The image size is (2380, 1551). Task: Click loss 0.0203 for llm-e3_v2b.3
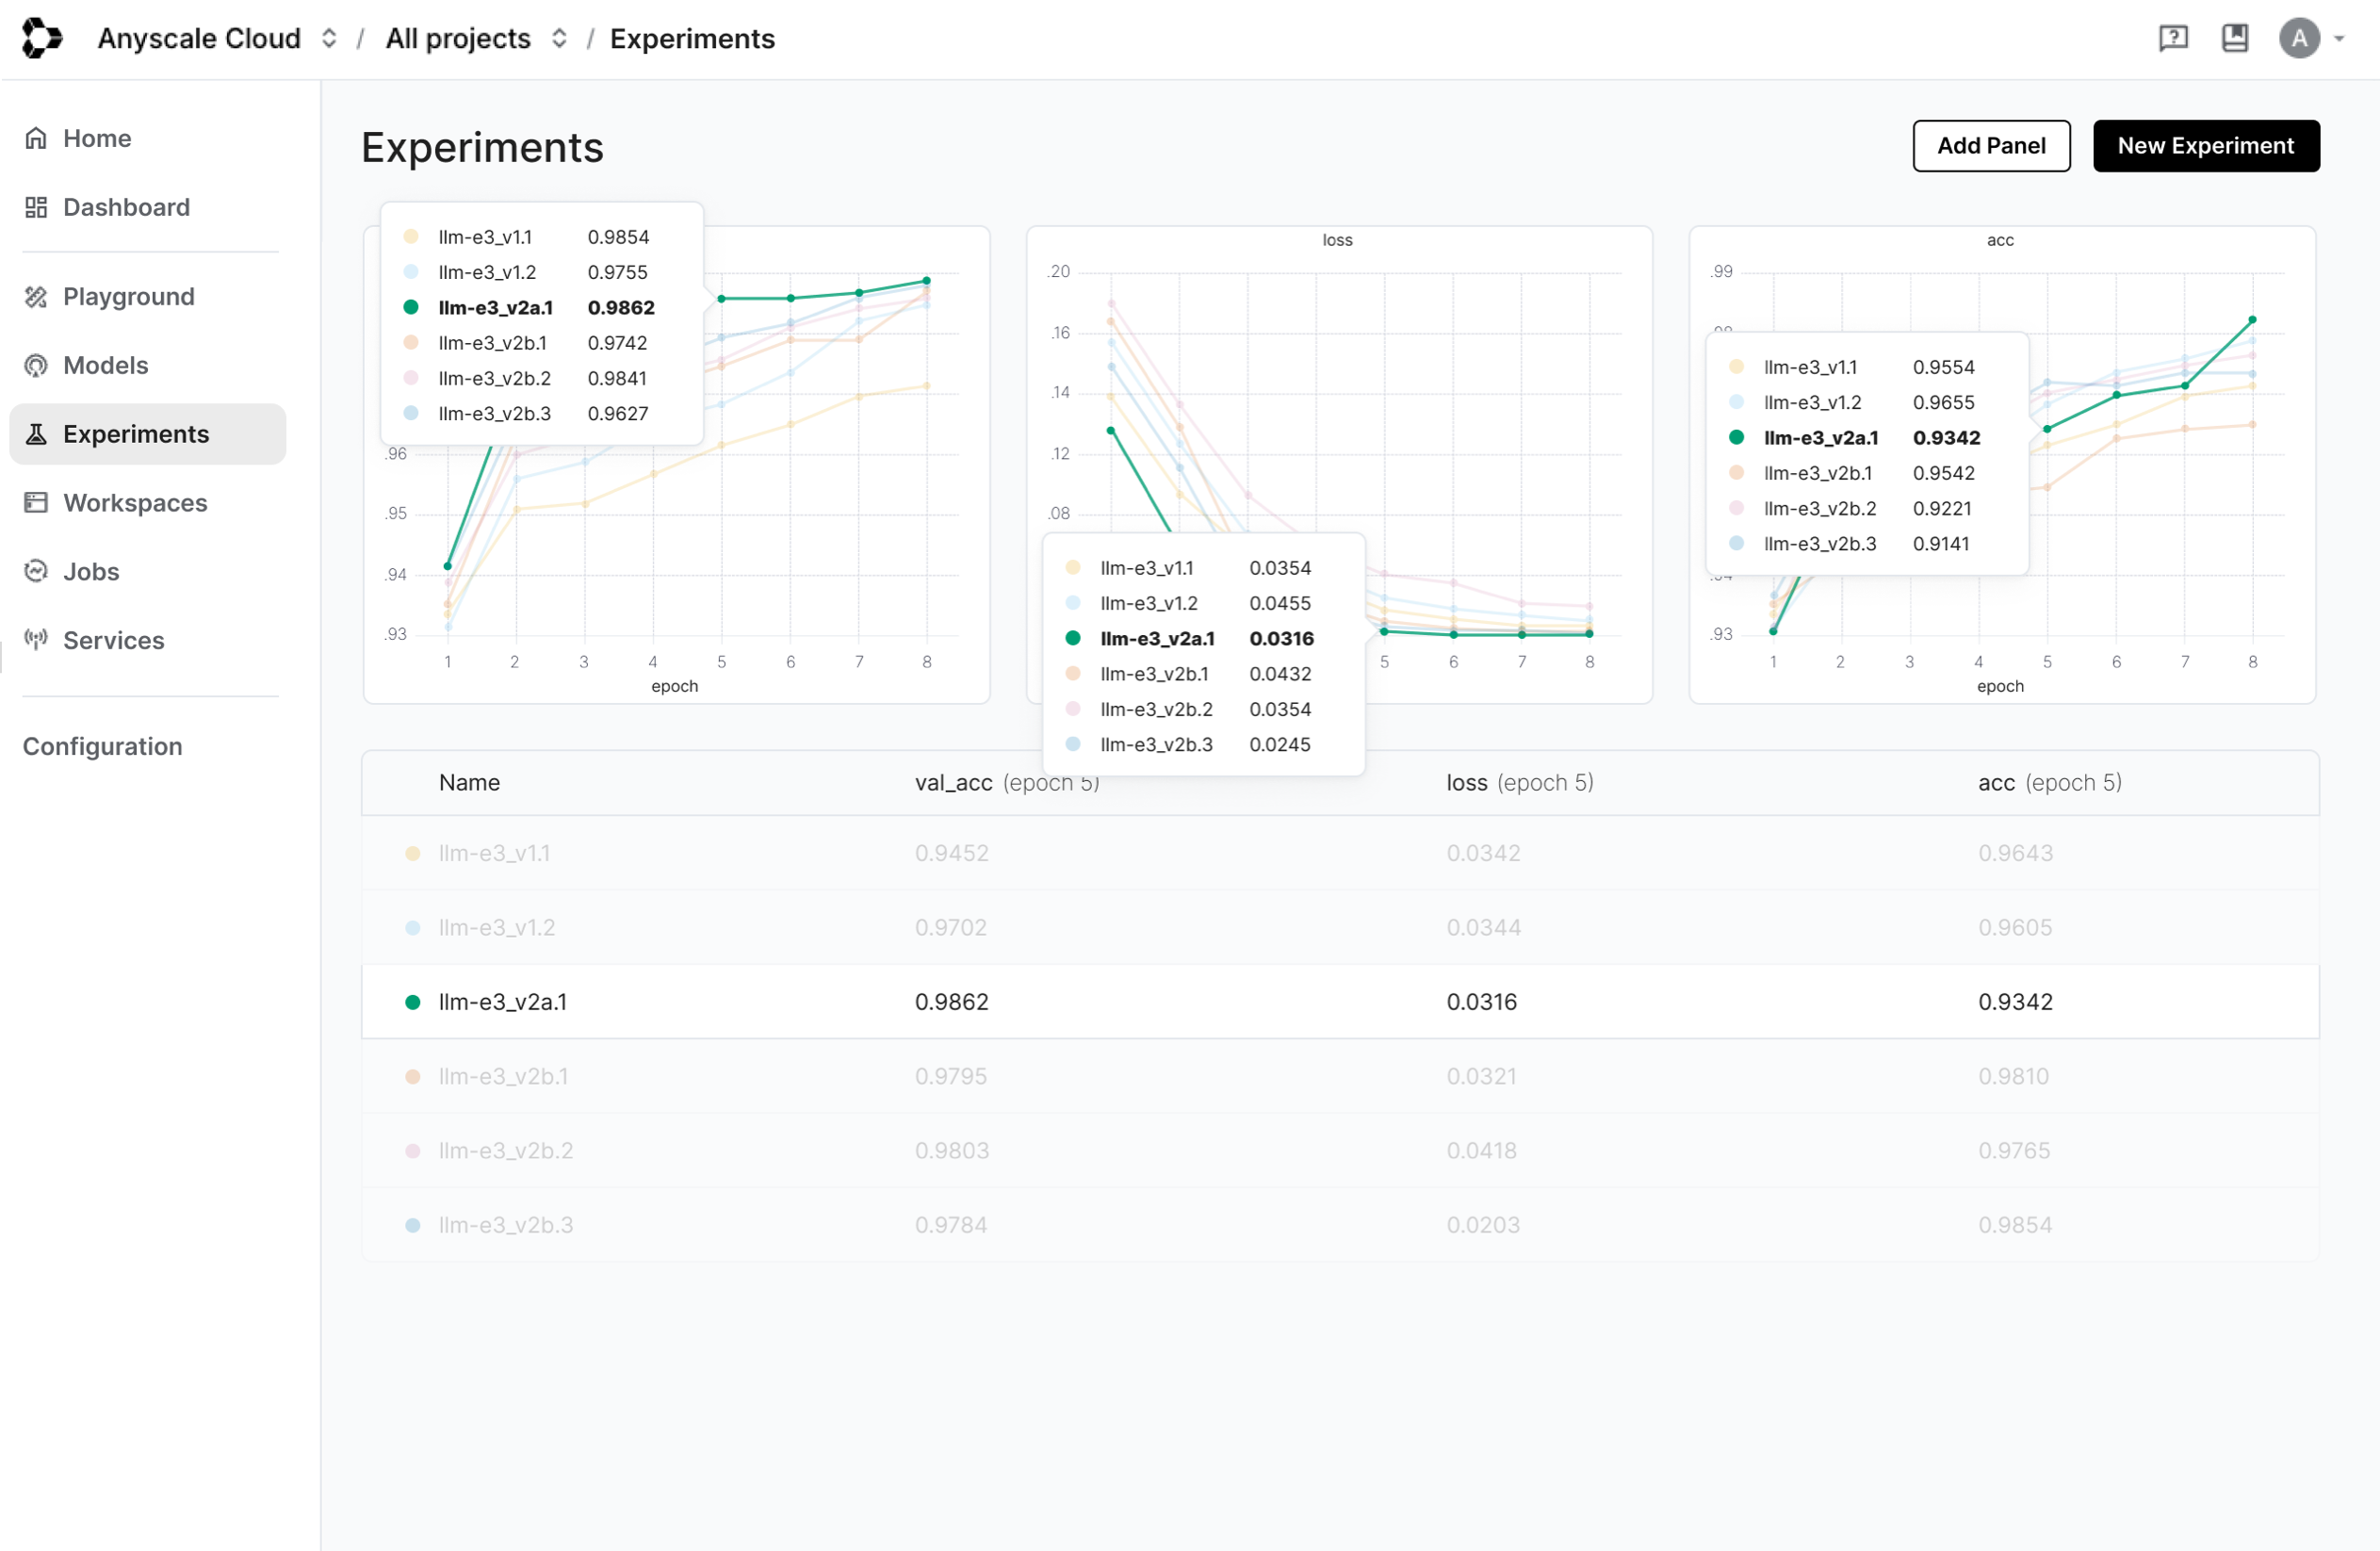tap(1482, 1224)
